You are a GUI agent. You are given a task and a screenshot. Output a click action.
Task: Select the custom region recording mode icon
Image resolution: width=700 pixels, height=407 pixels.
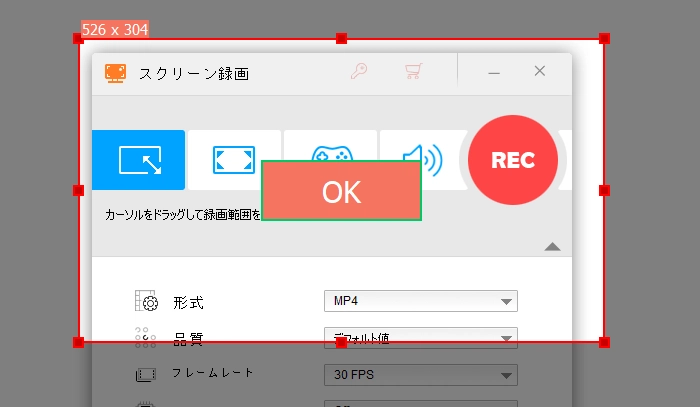(138, 160)
